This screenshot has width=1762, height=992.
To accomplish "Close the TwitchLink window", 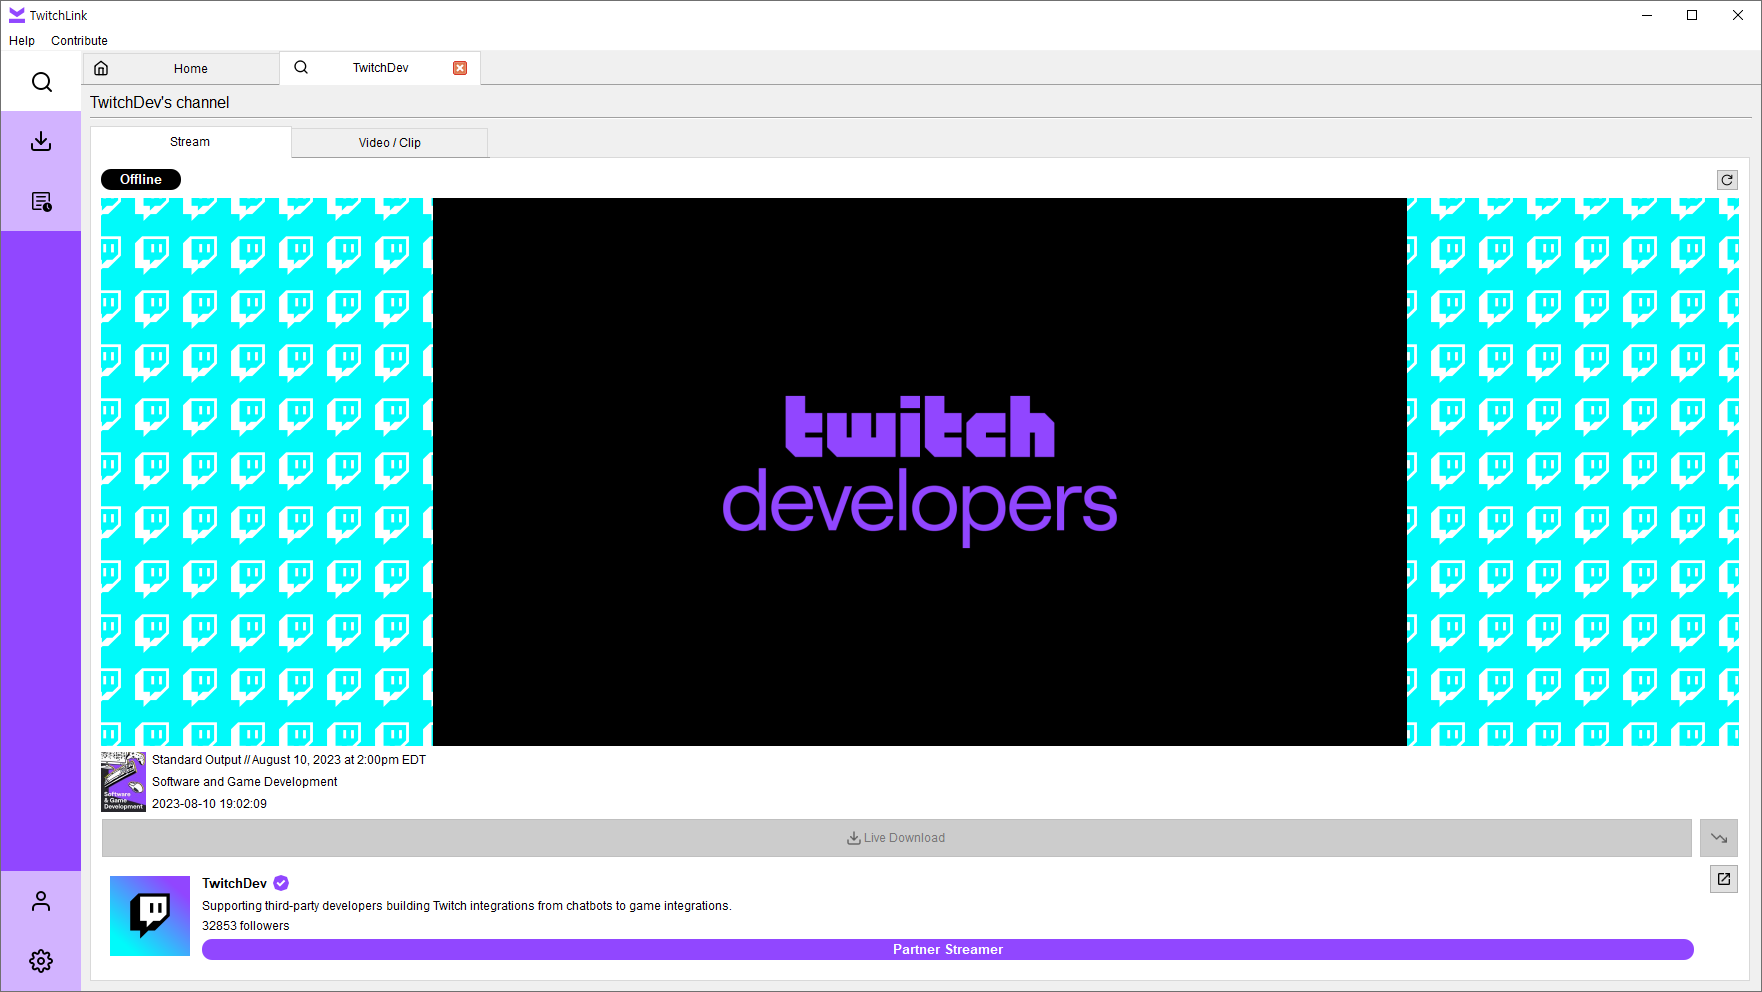I will click(x=1738, y=15).
